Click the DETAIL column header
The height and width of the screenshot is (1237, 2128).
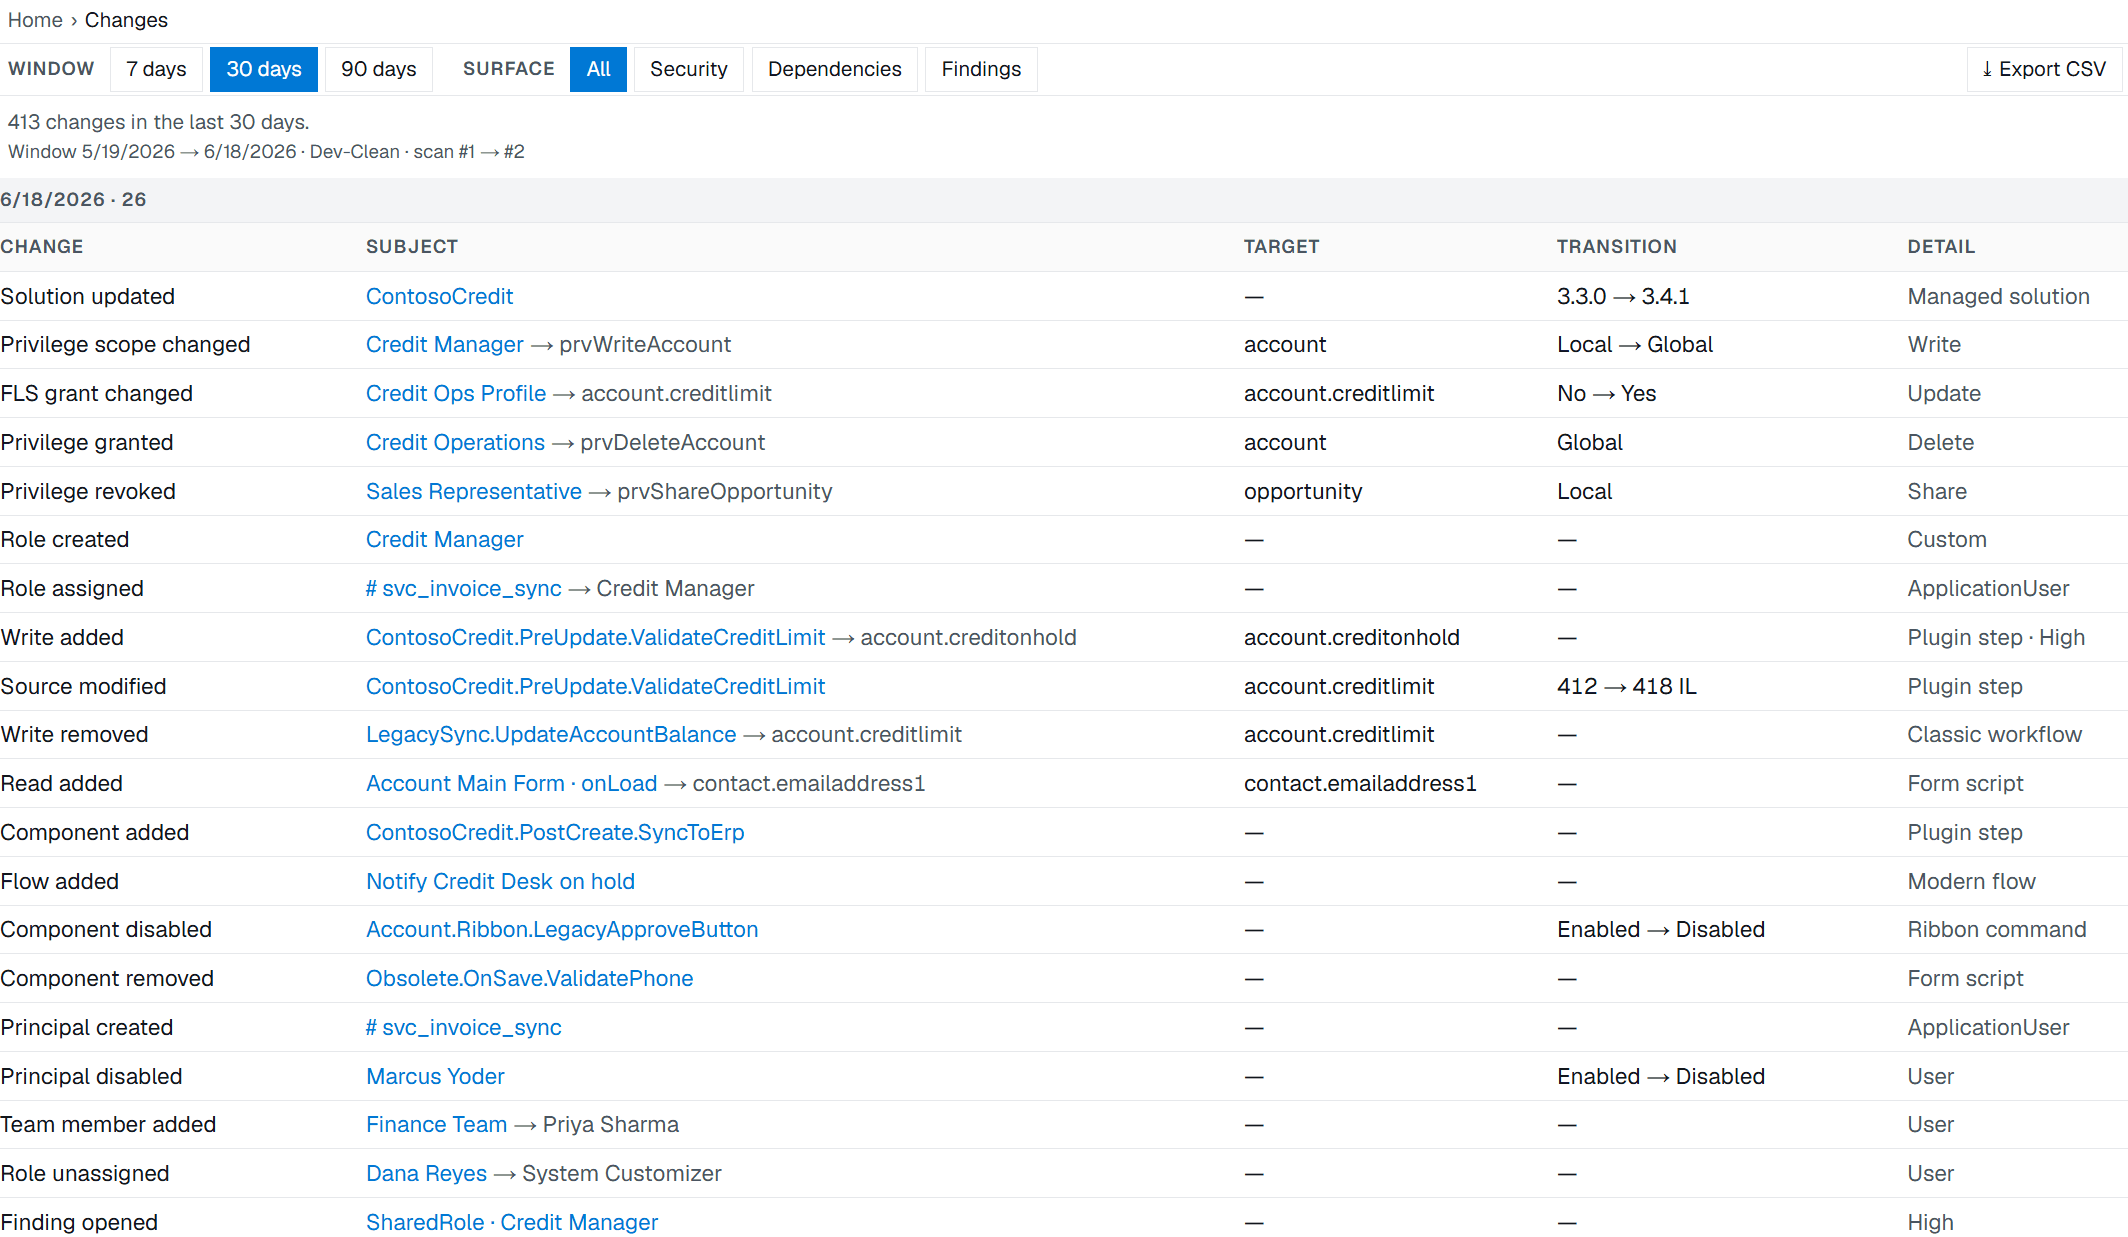coord(1941,247)
